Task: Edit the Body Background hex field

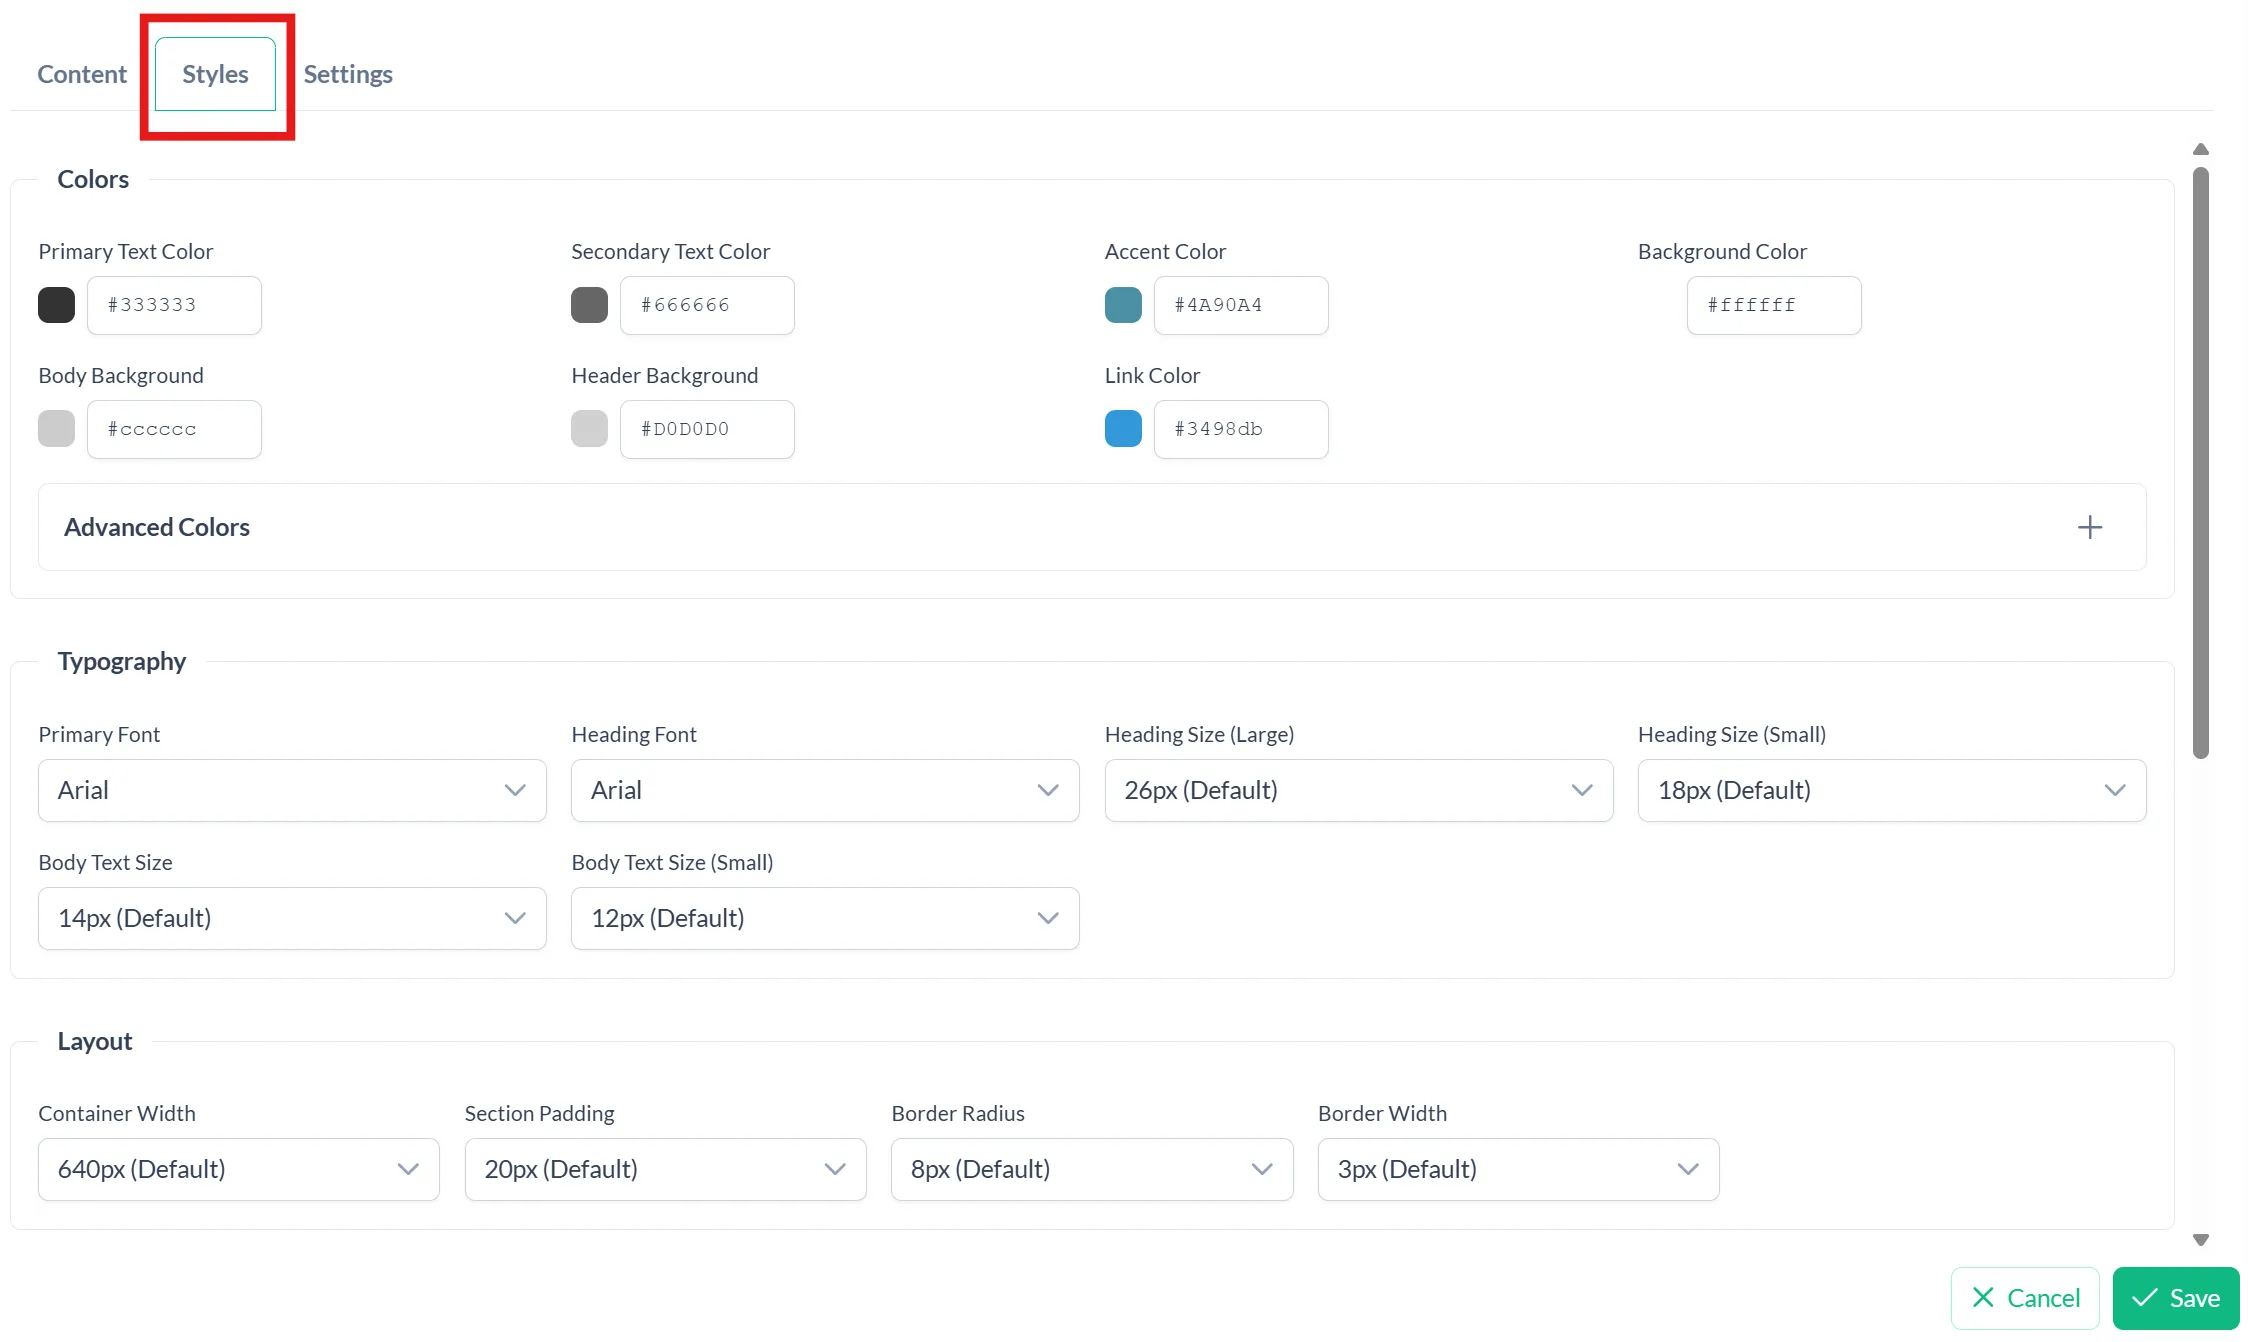Action: [x=174, y=429]
